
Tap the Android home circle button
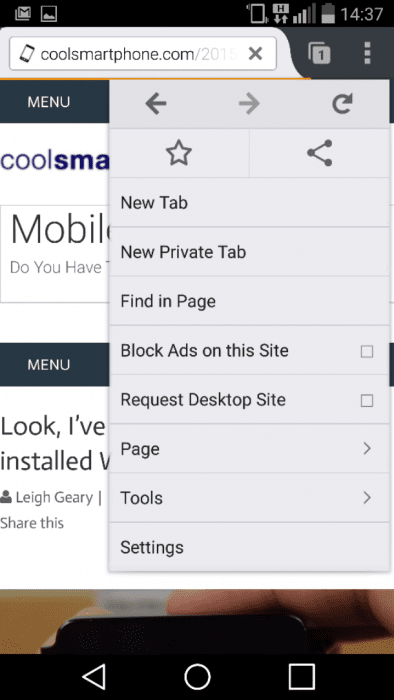tap(197, 677)
